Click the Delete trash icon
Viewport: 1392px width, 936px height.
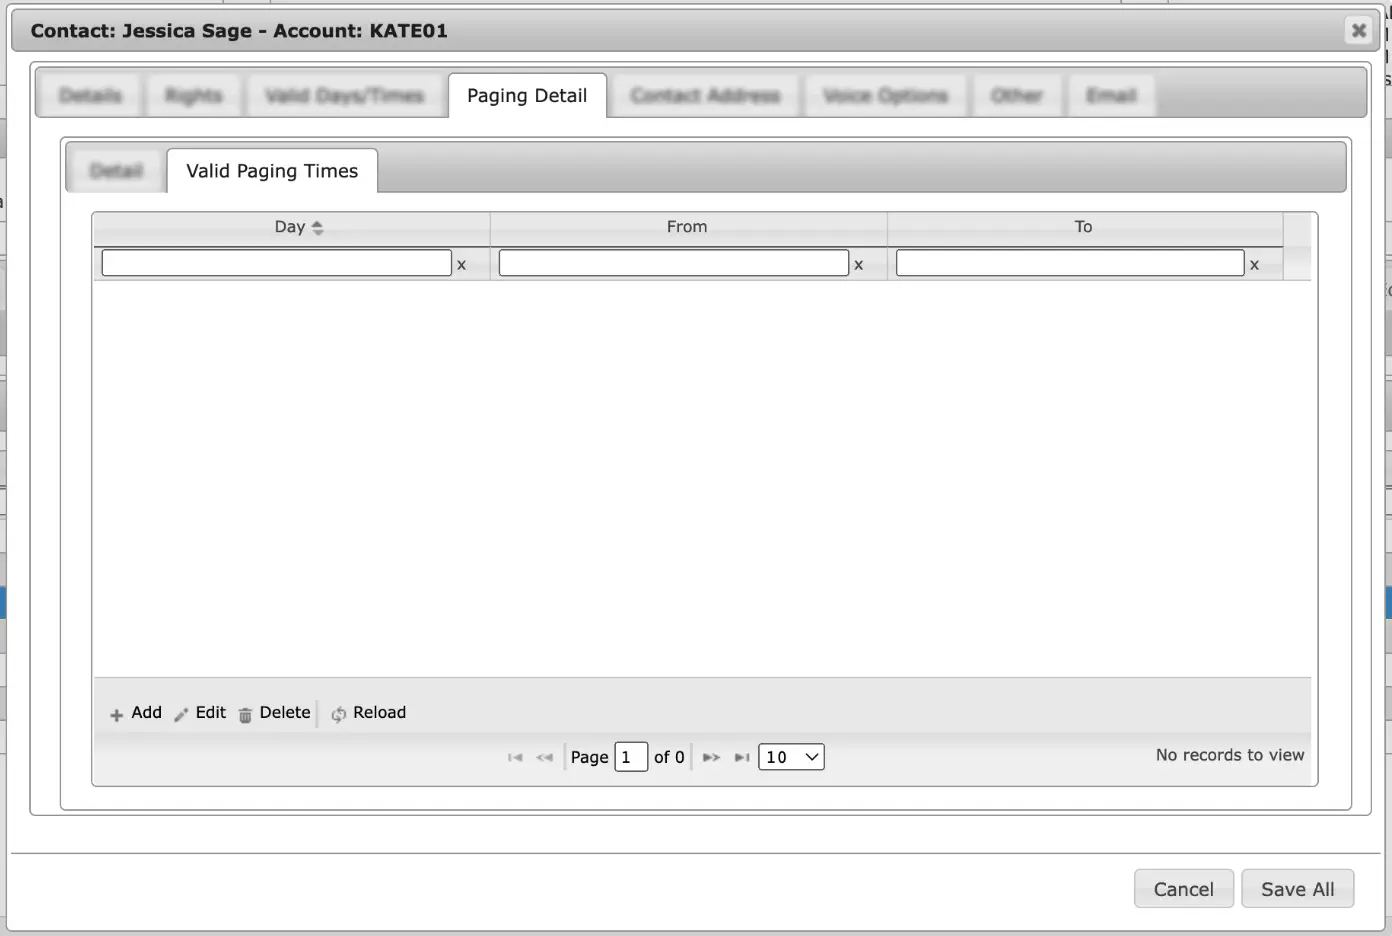tap(245, 715)
